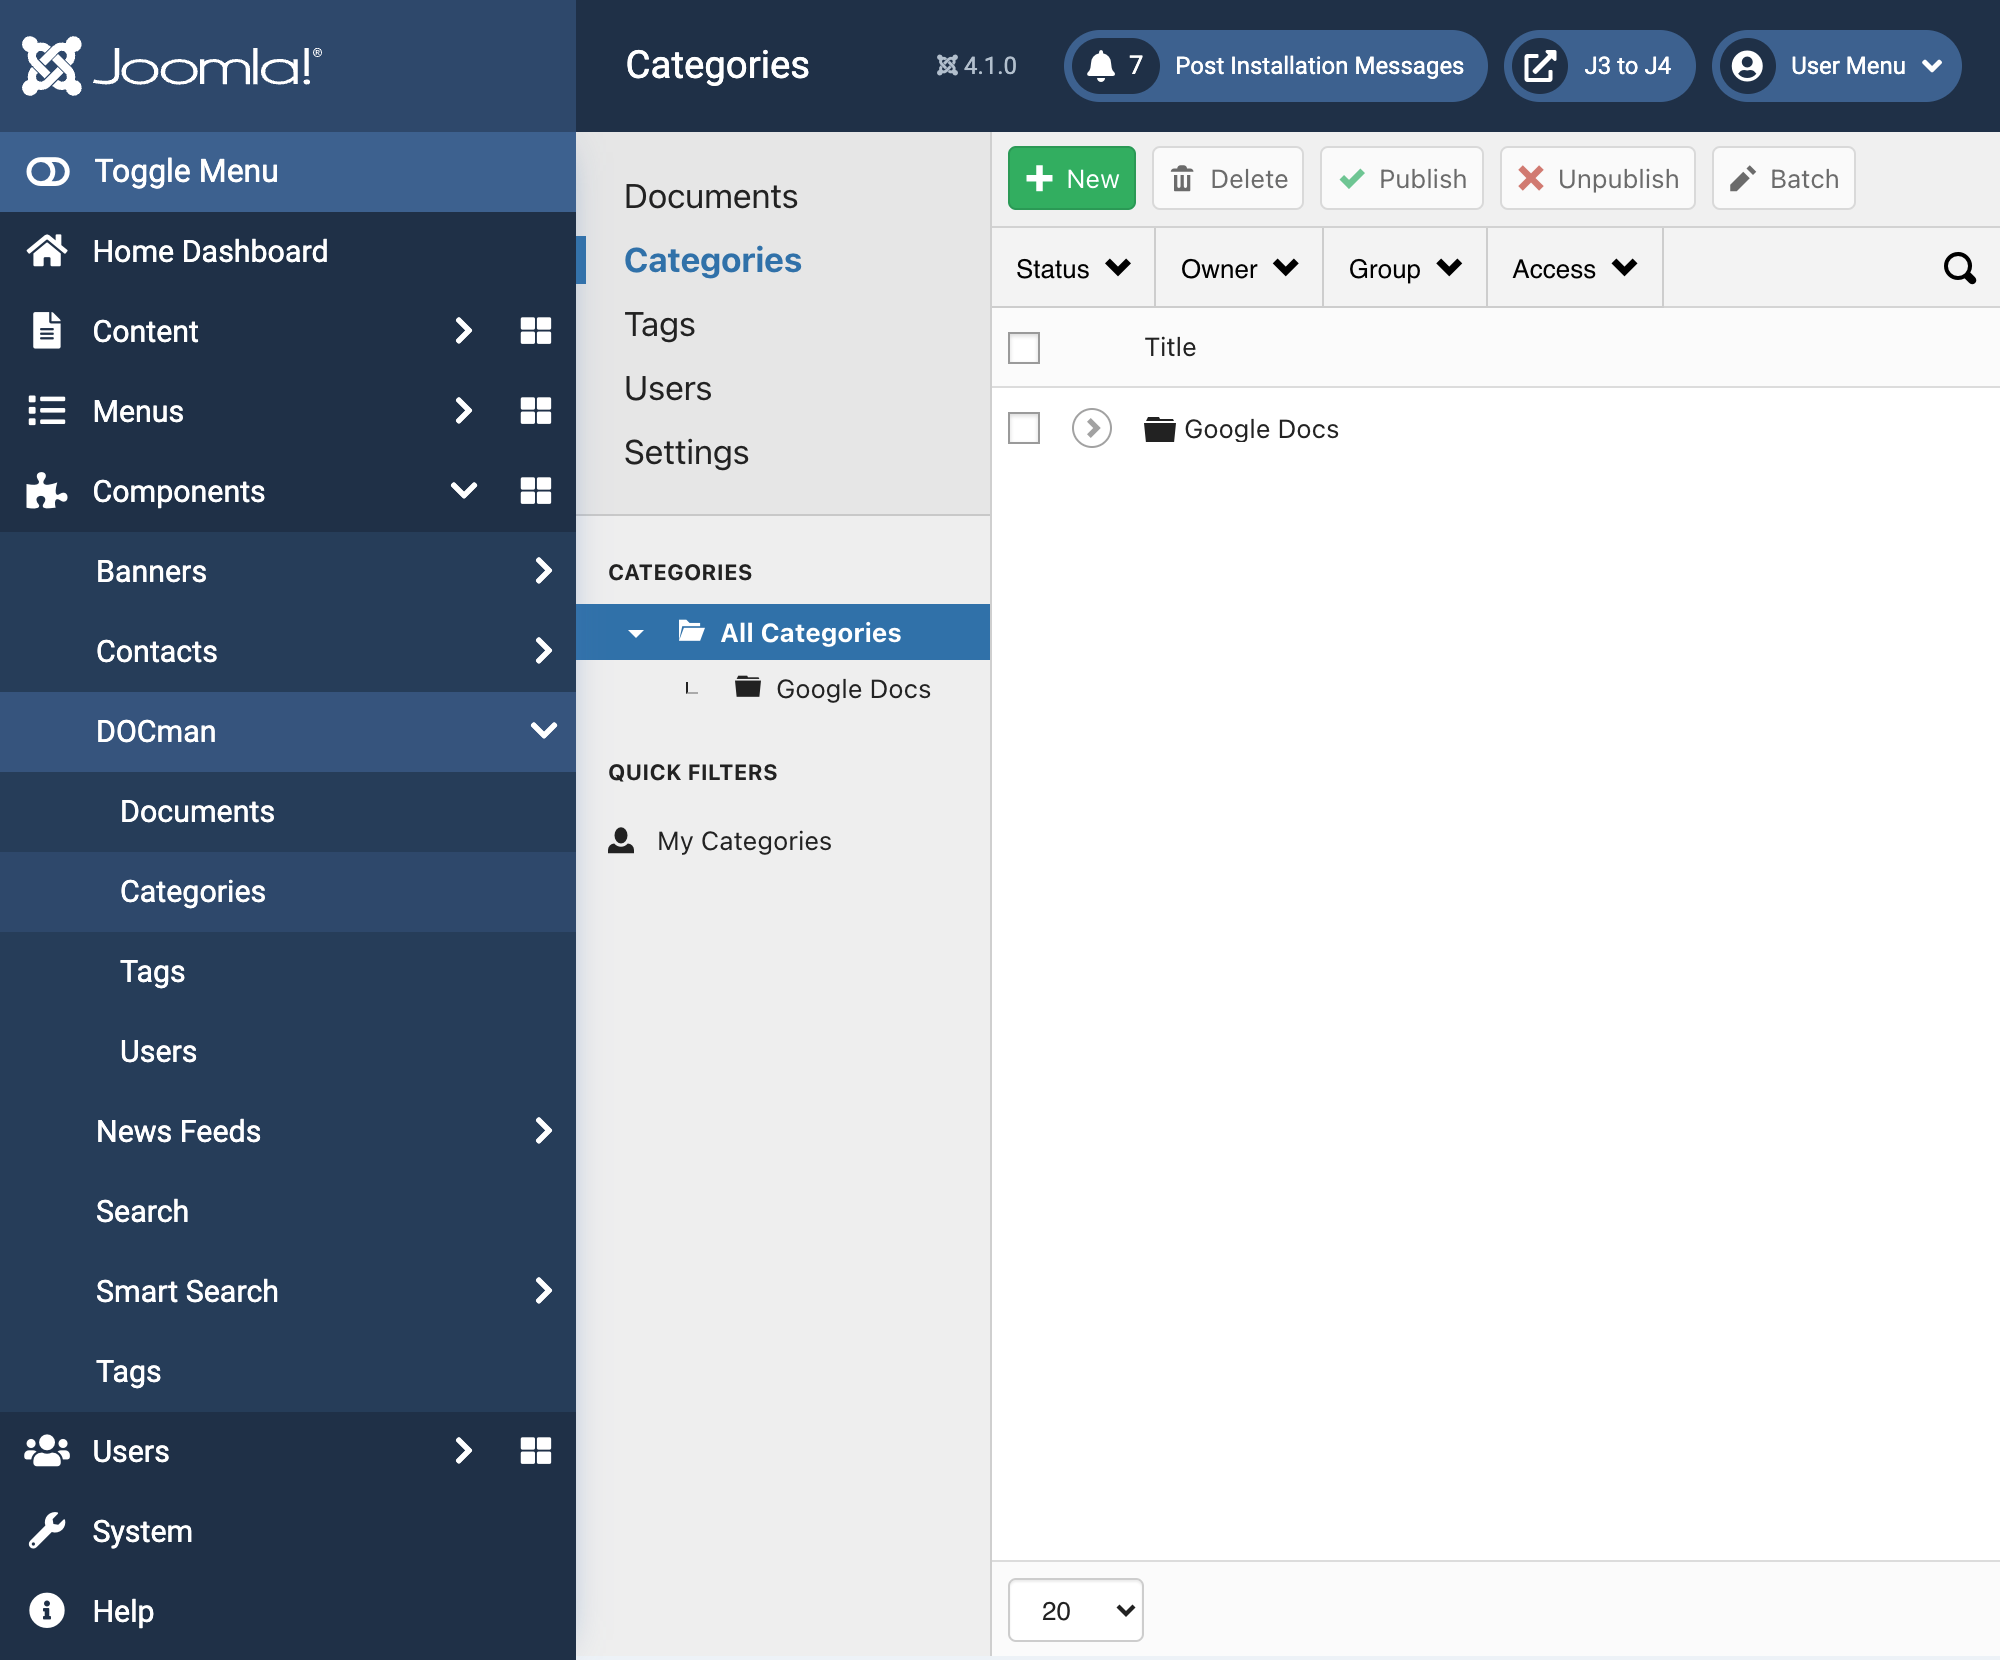2000x1660 pixels.
Task: Open the Users dashboard grid icon
Action: 536,1451
